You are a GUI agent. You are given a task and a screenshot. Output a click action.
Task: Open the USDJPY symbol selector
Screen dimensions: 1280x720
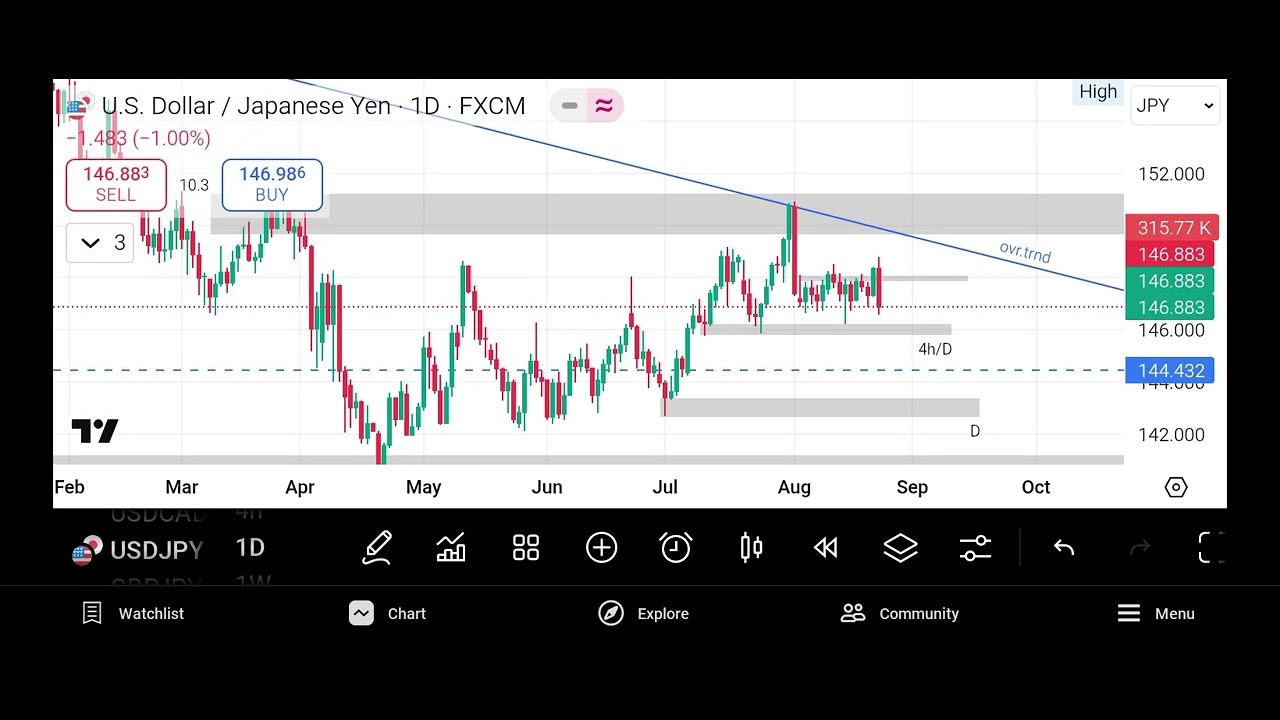pyautogui.click(x=138, y=550)
